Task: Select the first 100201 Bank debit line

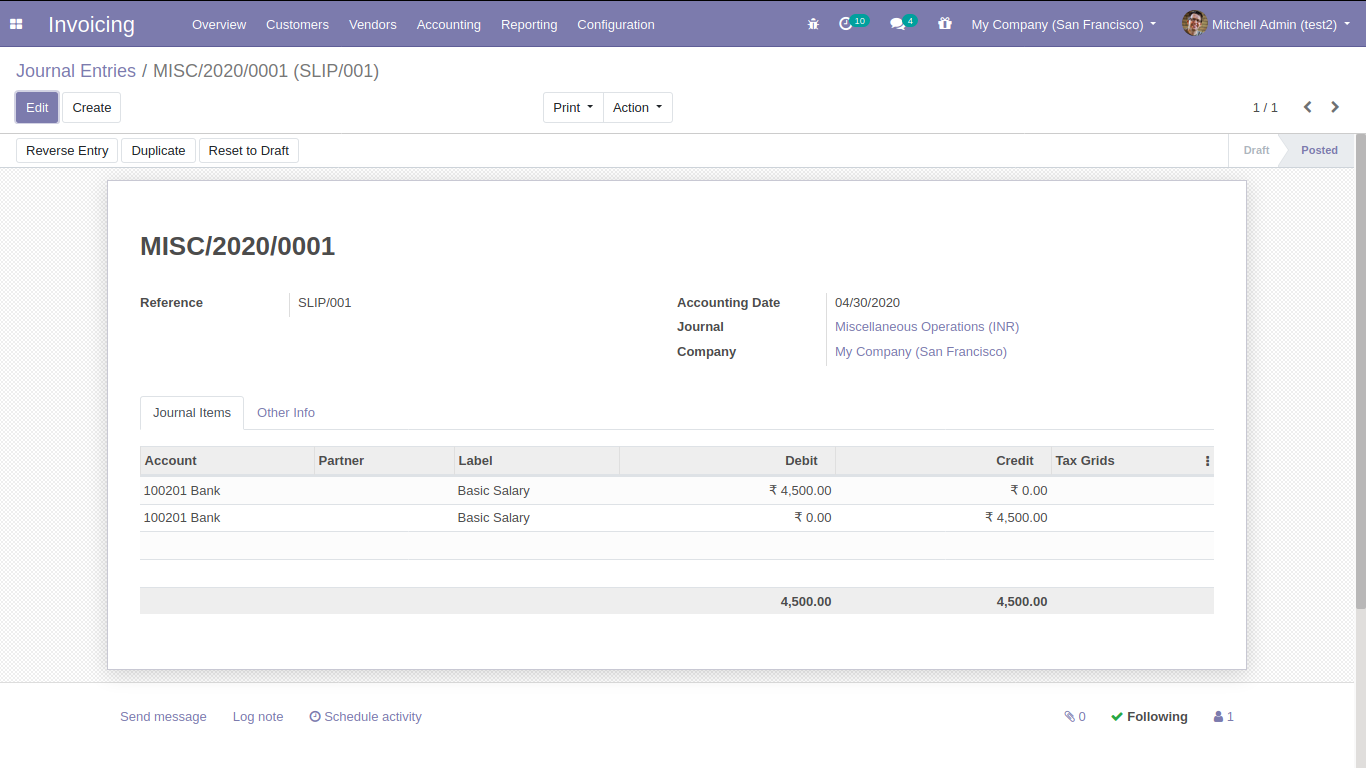Action: [182, 491]
